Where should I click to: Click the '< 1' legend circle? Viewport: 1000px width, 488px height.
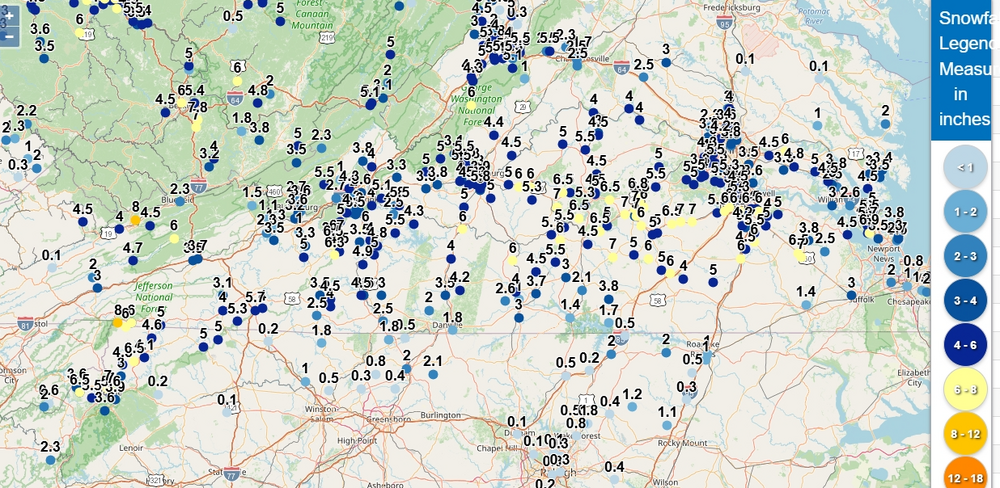(964, 168)
